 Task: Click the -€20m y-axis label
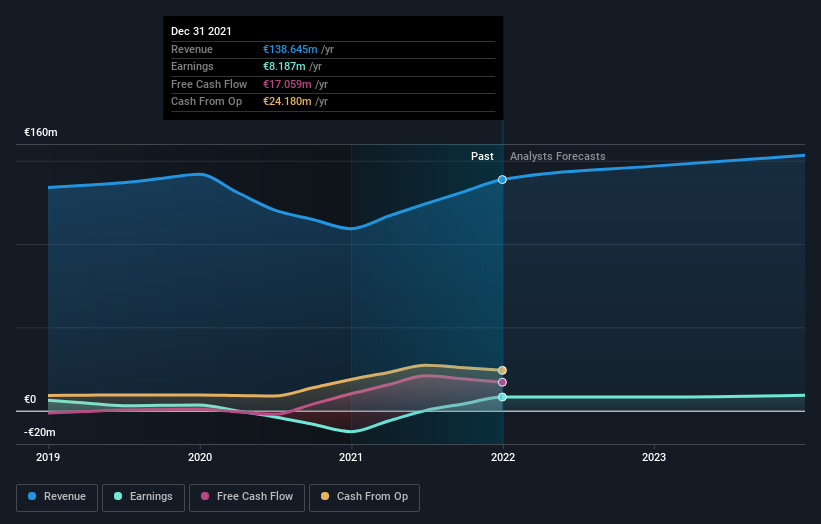click(40, 432)
